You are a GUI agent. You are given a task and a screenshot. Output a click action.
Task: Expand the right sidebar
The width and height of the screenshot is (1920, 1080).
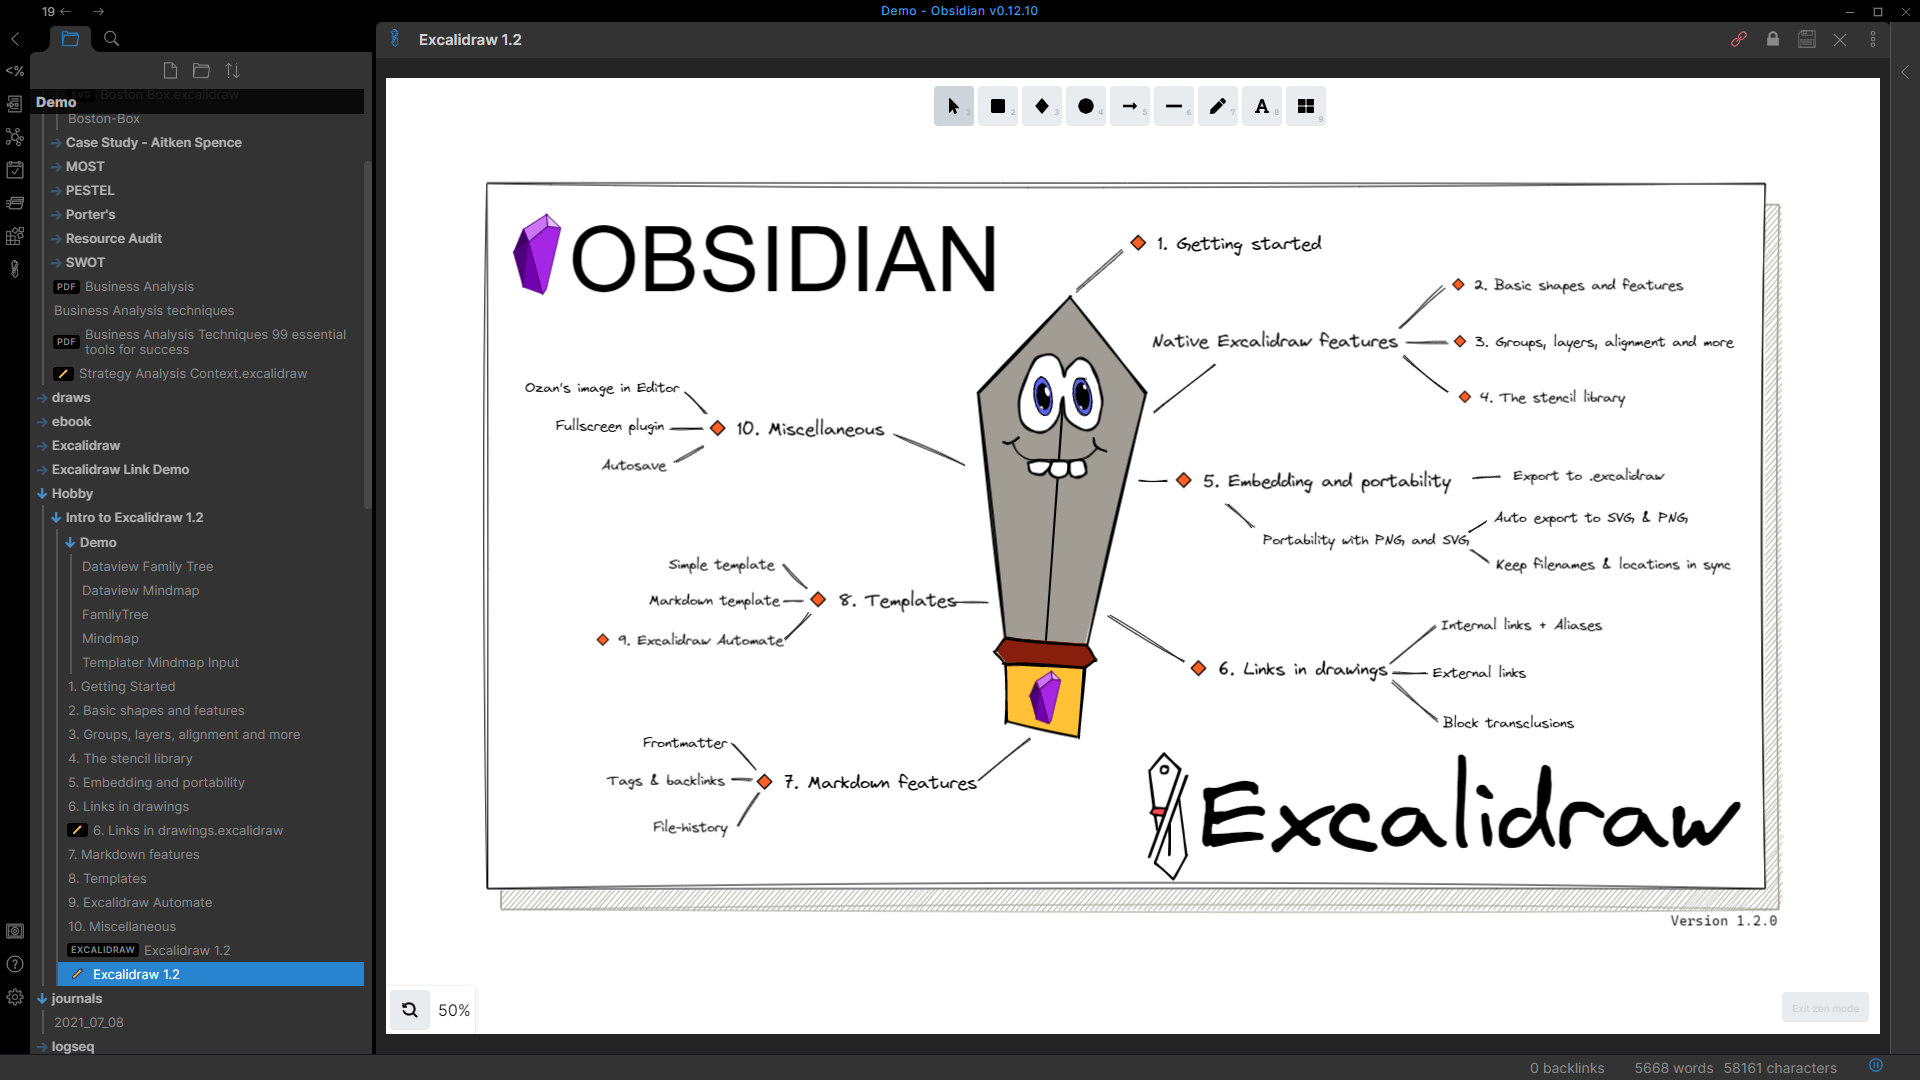(1905, 72)
